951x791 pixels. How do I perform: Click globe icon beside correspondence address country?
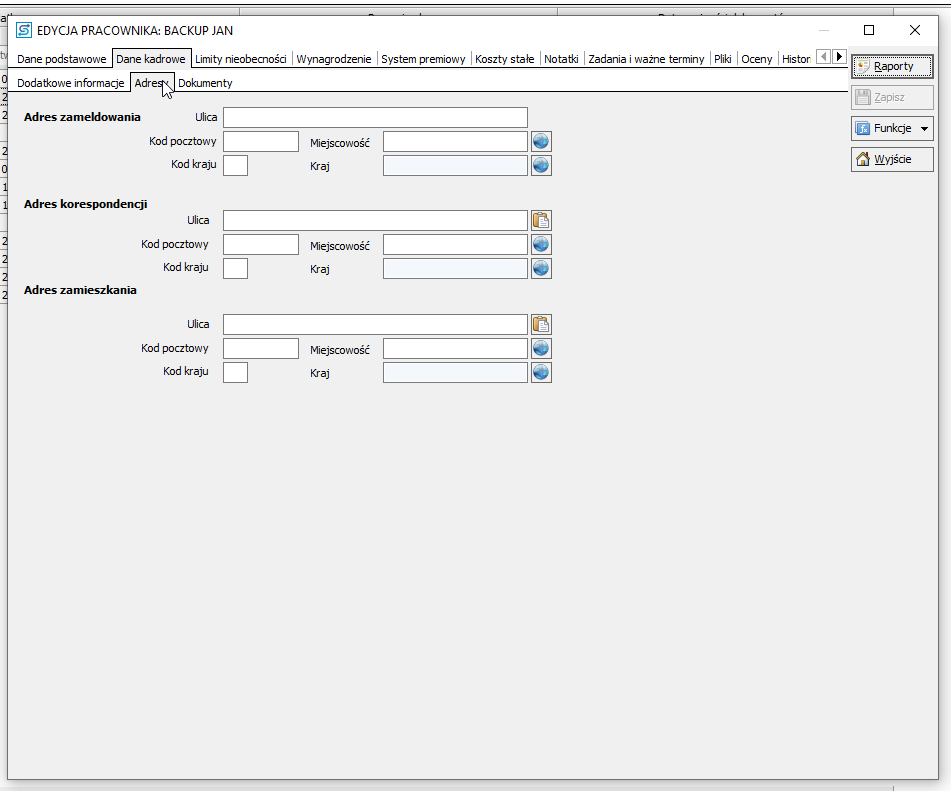(541, 268)
